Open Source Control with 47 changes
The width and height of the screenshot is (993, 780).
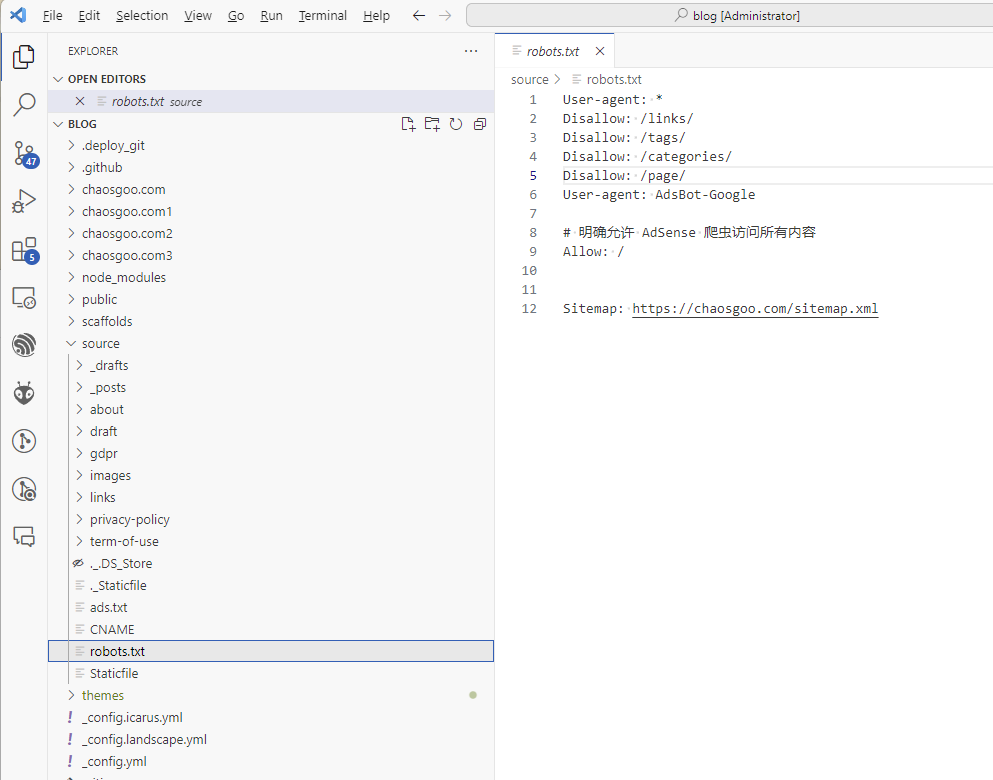pos(24,153)
